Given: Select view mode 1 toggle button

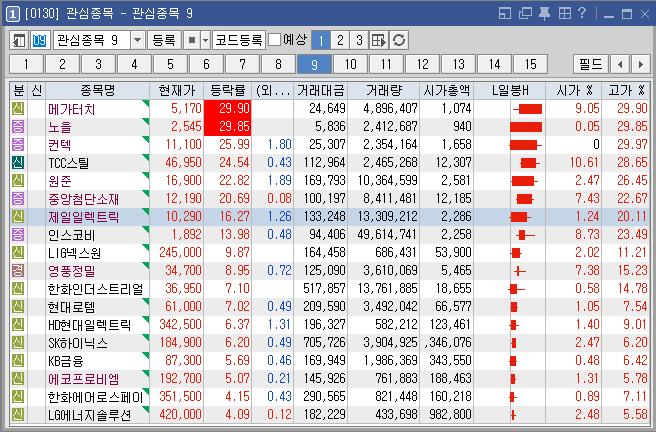Looking at the screenshot, I should click(x=321, y=41).
